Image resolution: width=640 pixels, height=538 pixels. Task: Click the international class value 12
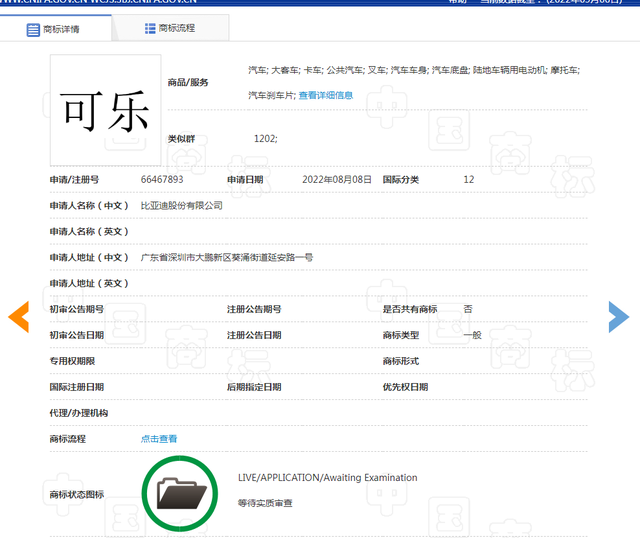[x=469, y=180]
